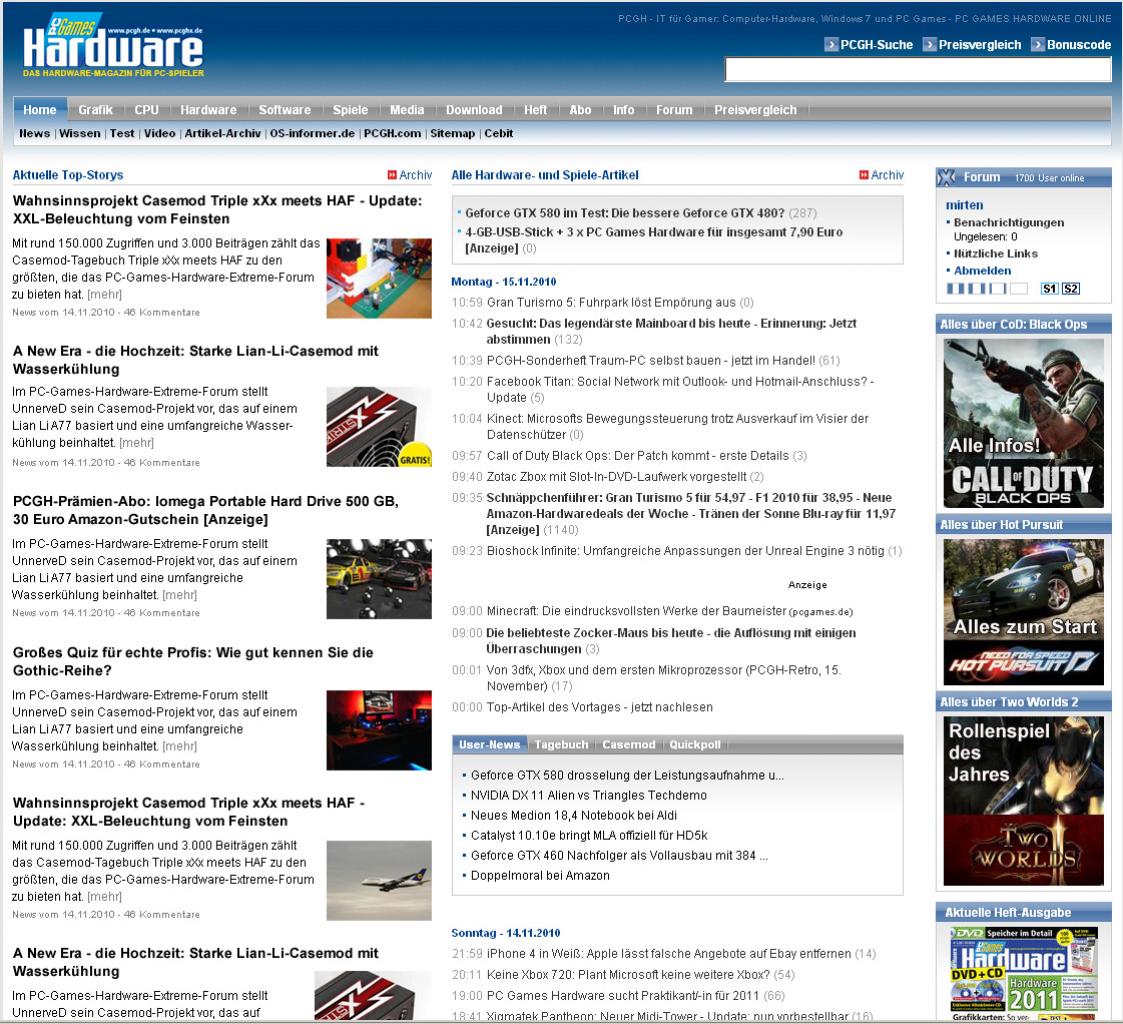Go to the Wissen sub-navigation link
The image size is (1123, 1024).
pos(79,133)
